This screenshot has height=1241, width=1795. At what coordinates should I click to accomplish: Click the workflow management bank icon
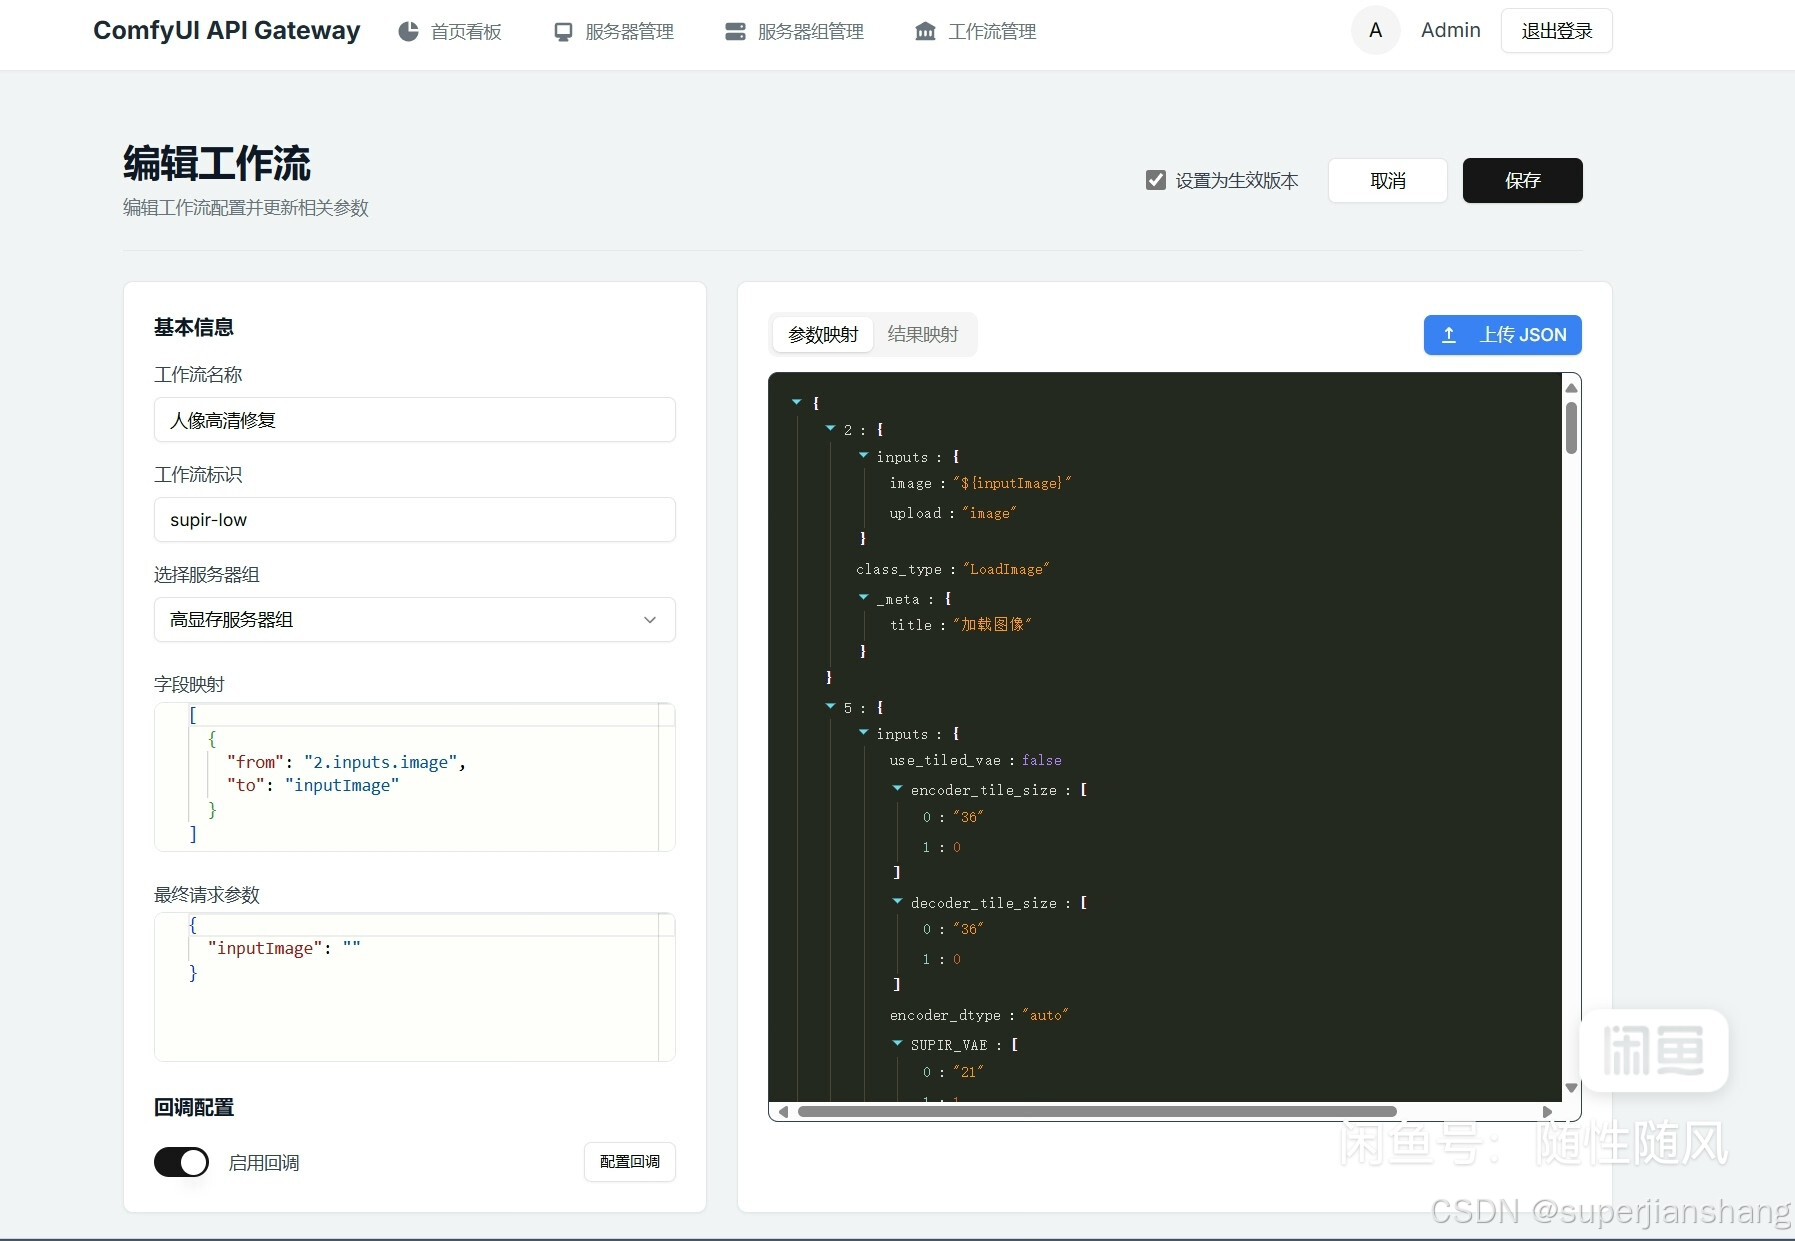point(926,32)
